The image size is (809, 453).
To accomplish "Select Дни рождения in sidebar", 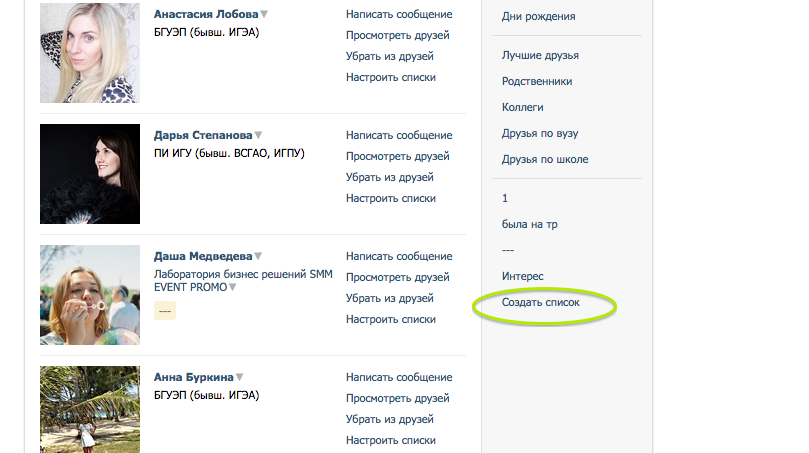I will (539, 17).
